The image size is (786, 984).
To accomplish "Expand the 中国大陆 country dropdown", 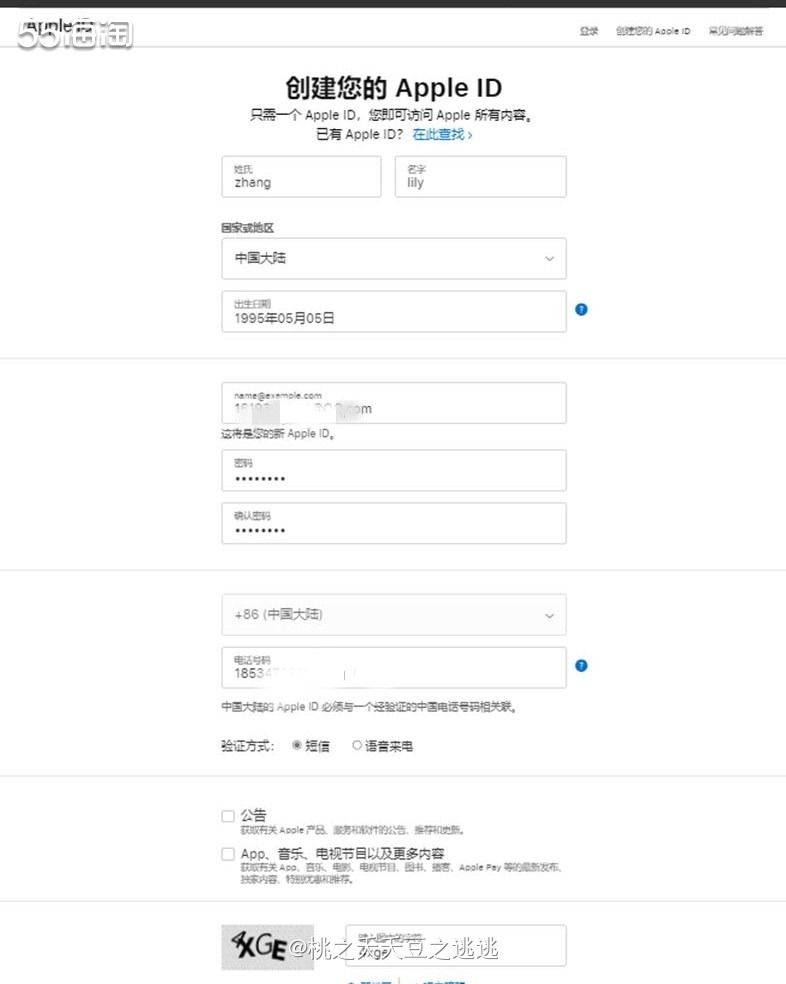I will click(394, 259).
